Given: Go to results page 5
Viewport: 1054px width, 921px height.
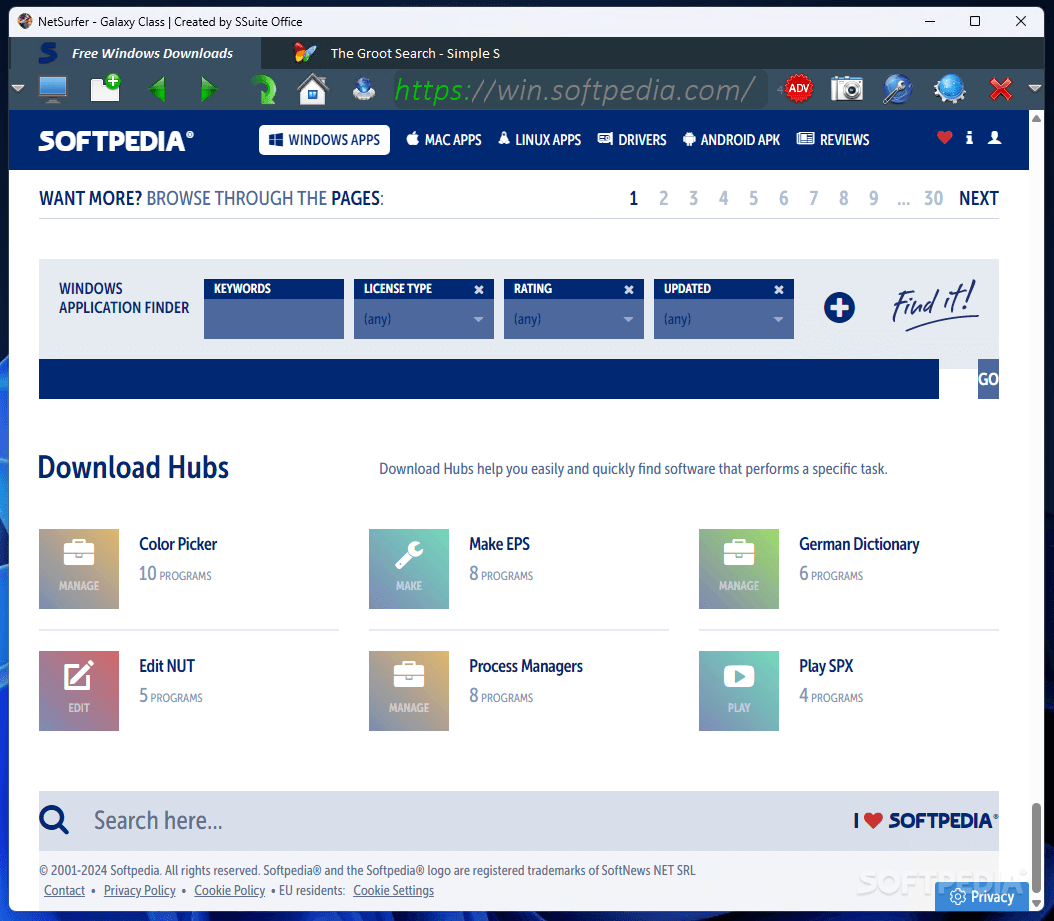Looking at the screenshot, I should 754,198.
